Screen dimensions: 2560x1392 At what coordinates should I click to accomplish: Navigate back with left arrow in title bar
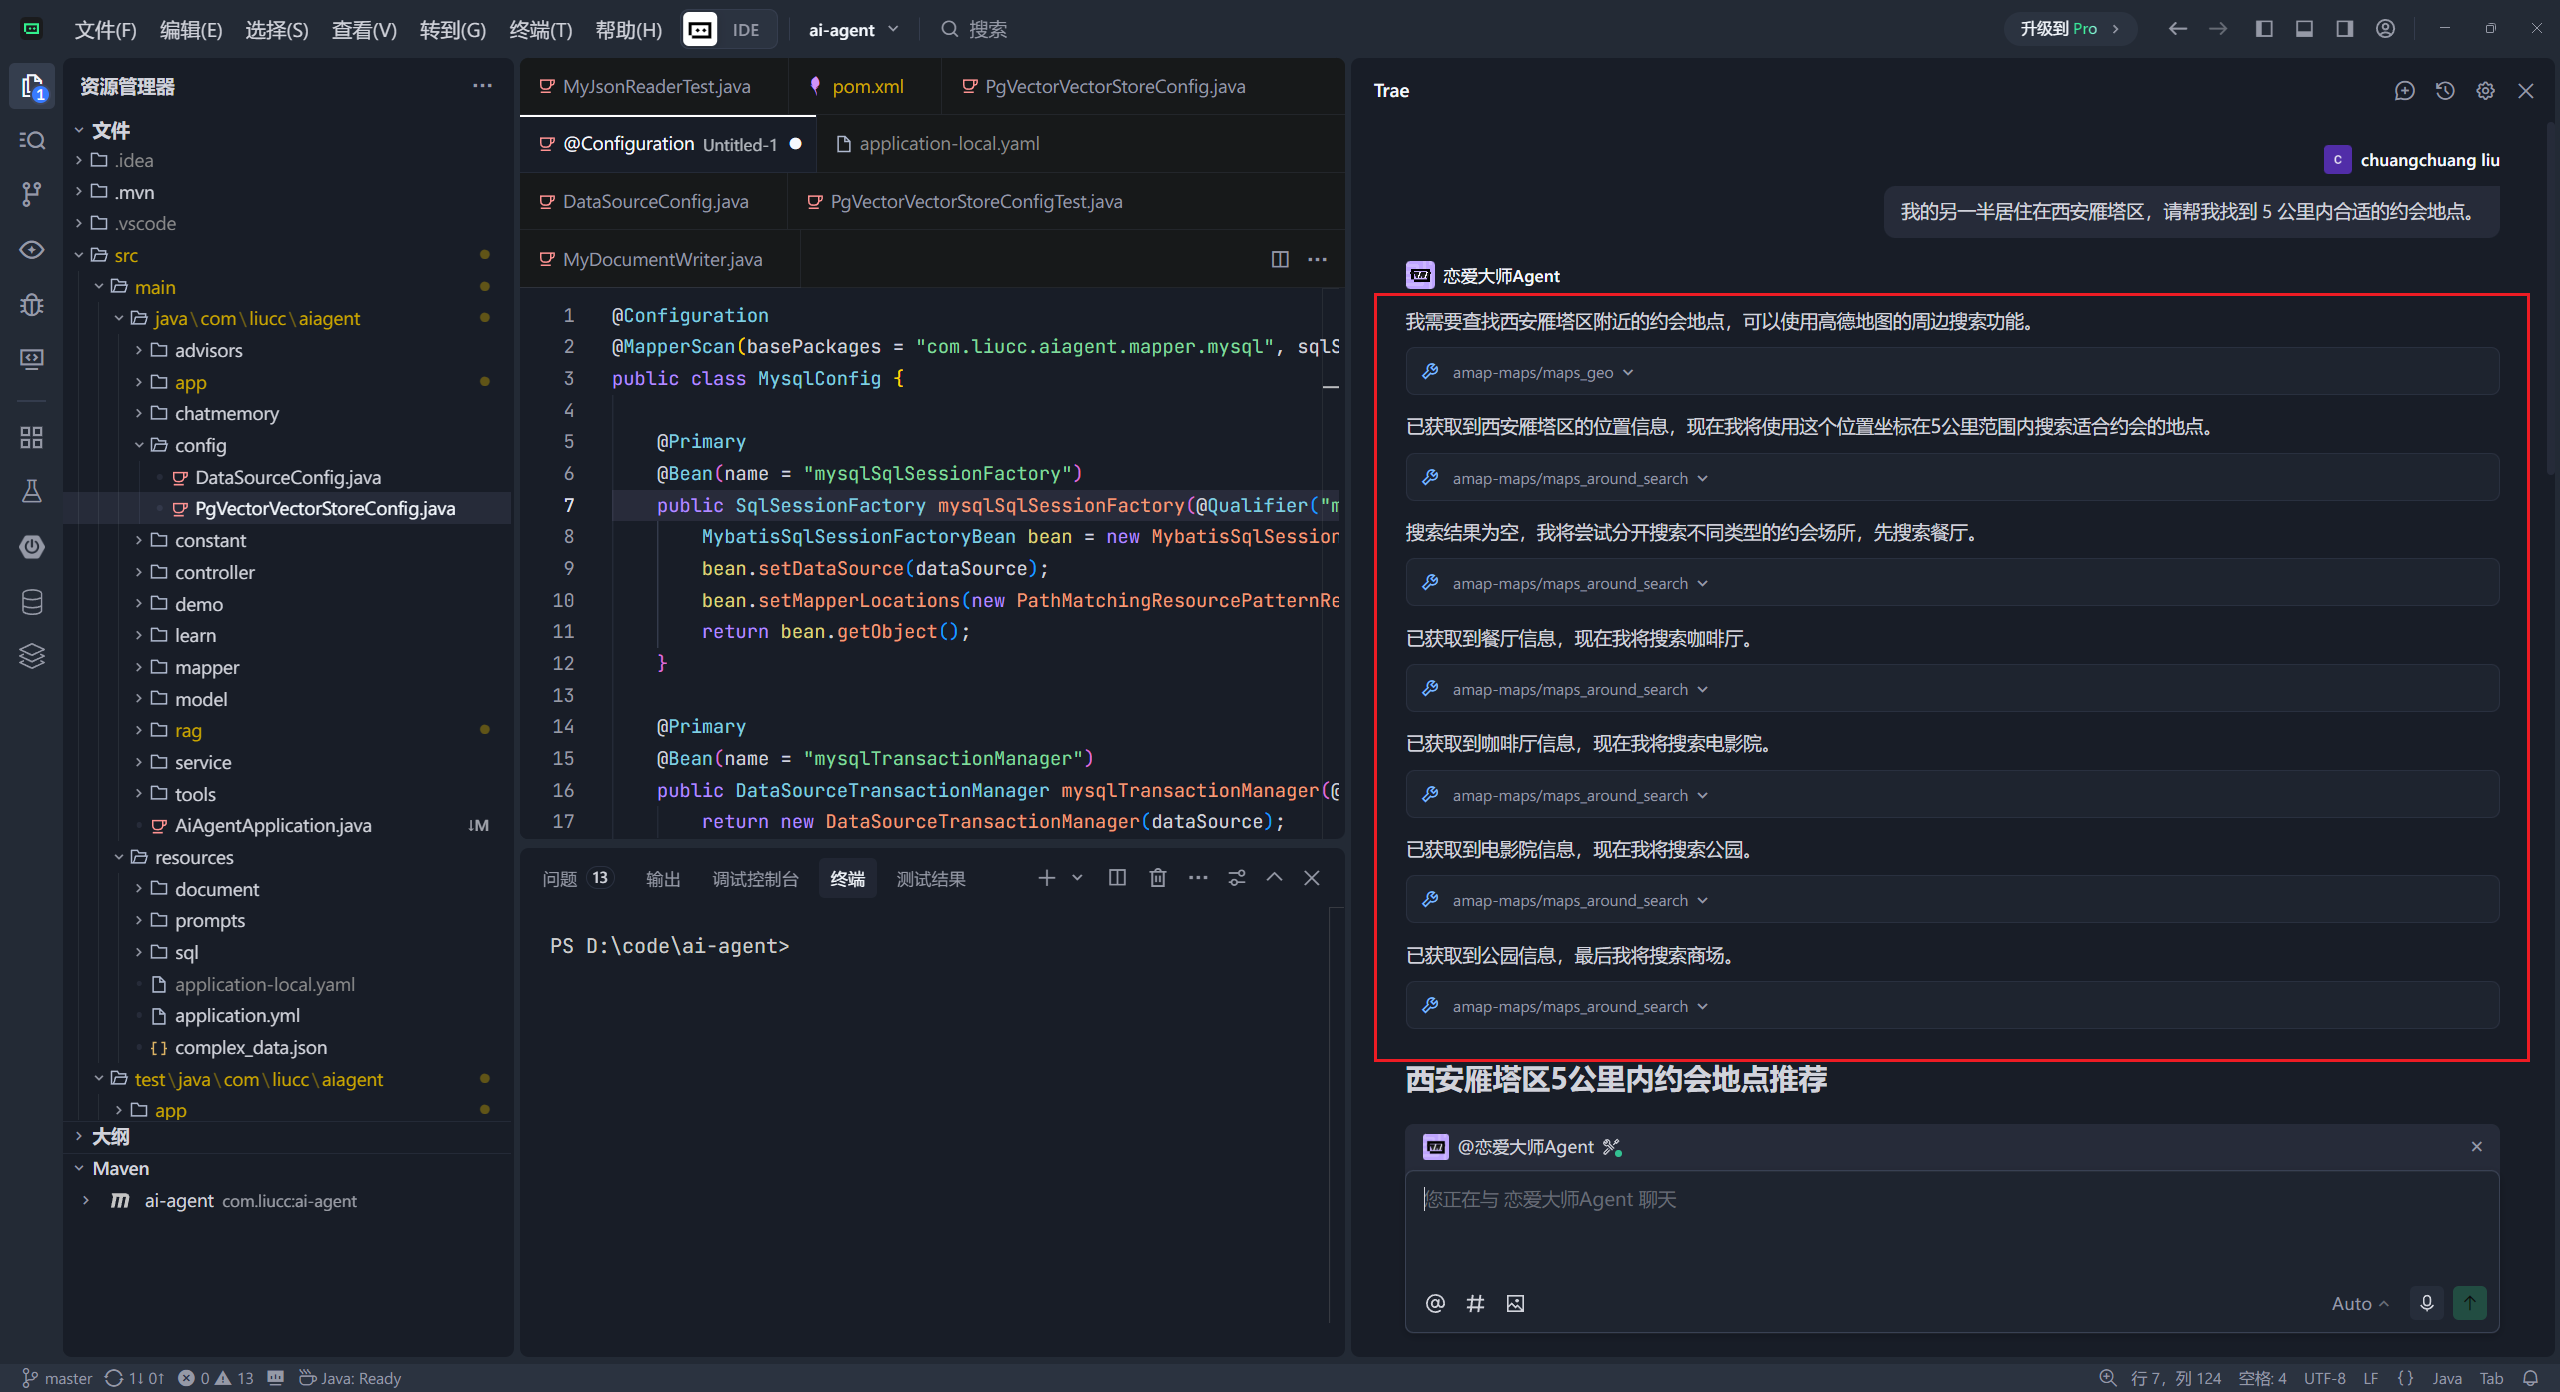(2177, 29)
